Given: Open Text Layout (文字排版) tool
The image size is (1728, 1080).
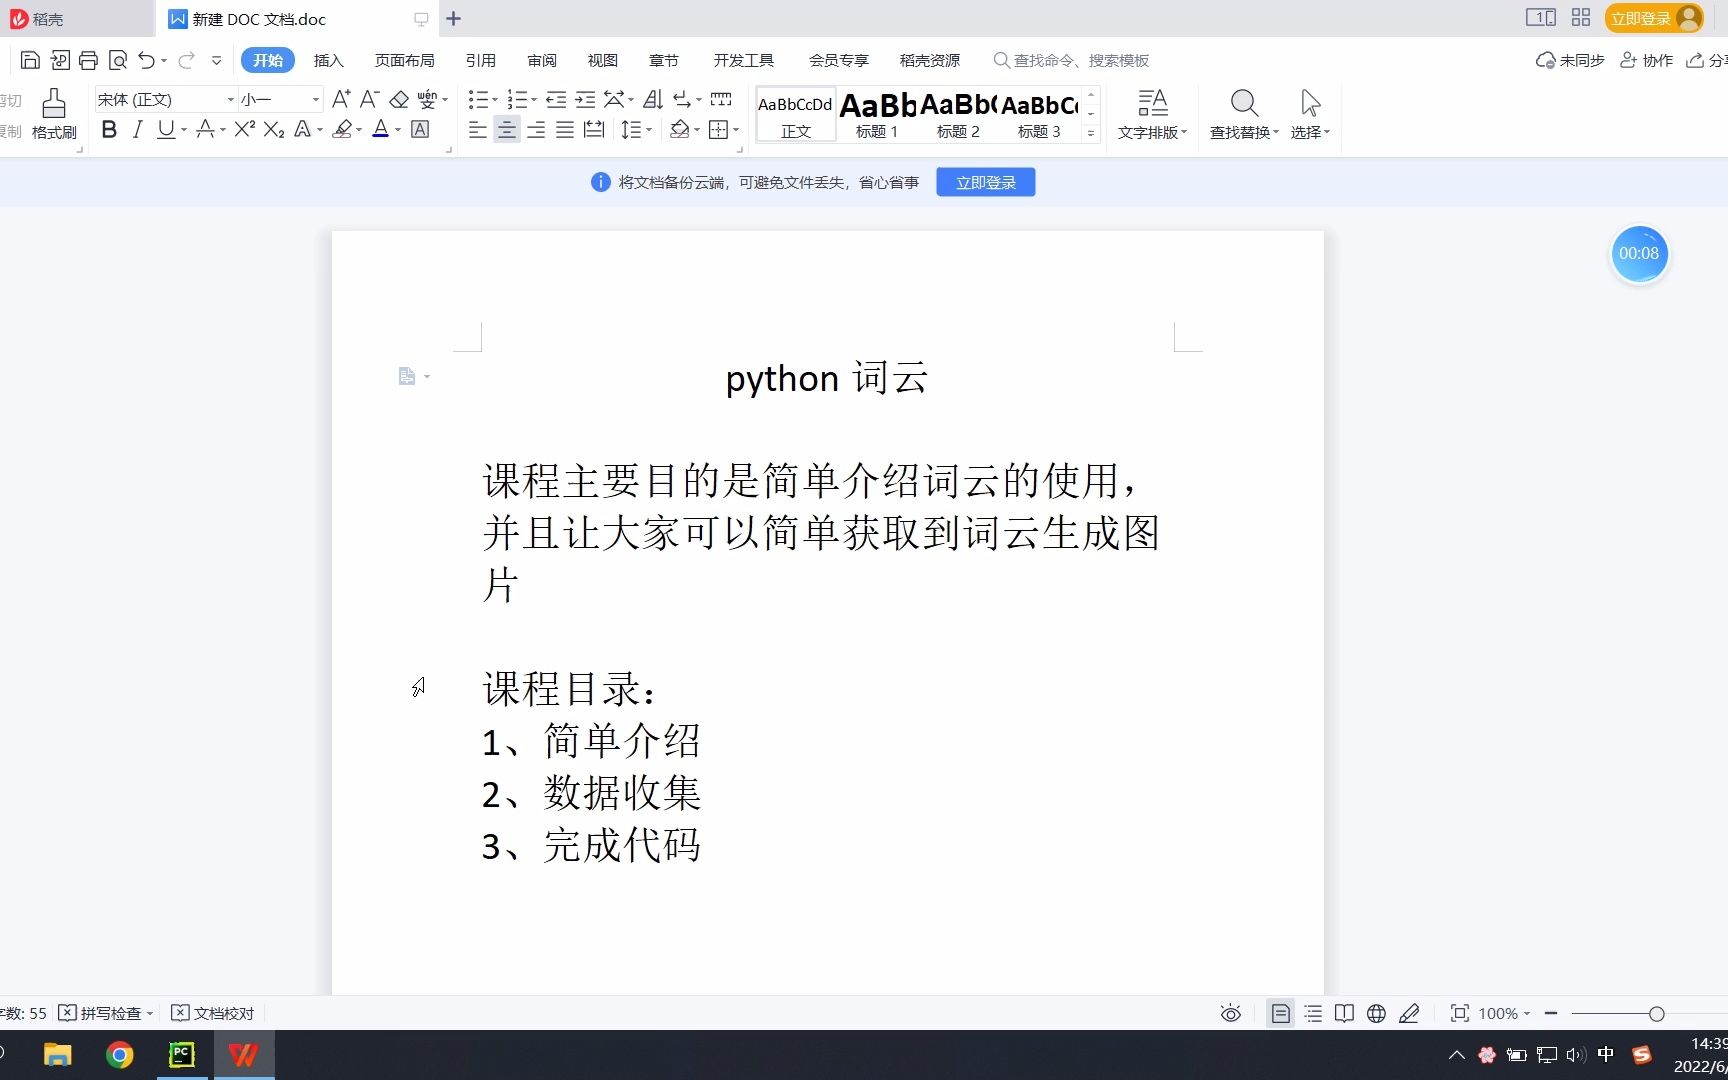Looking at the screenshot, I should click(x=1152, y=114).
